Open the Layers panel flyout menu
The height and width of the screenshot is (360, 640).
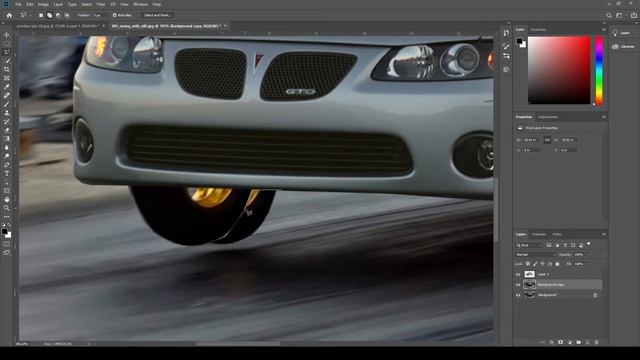[604, 234]
